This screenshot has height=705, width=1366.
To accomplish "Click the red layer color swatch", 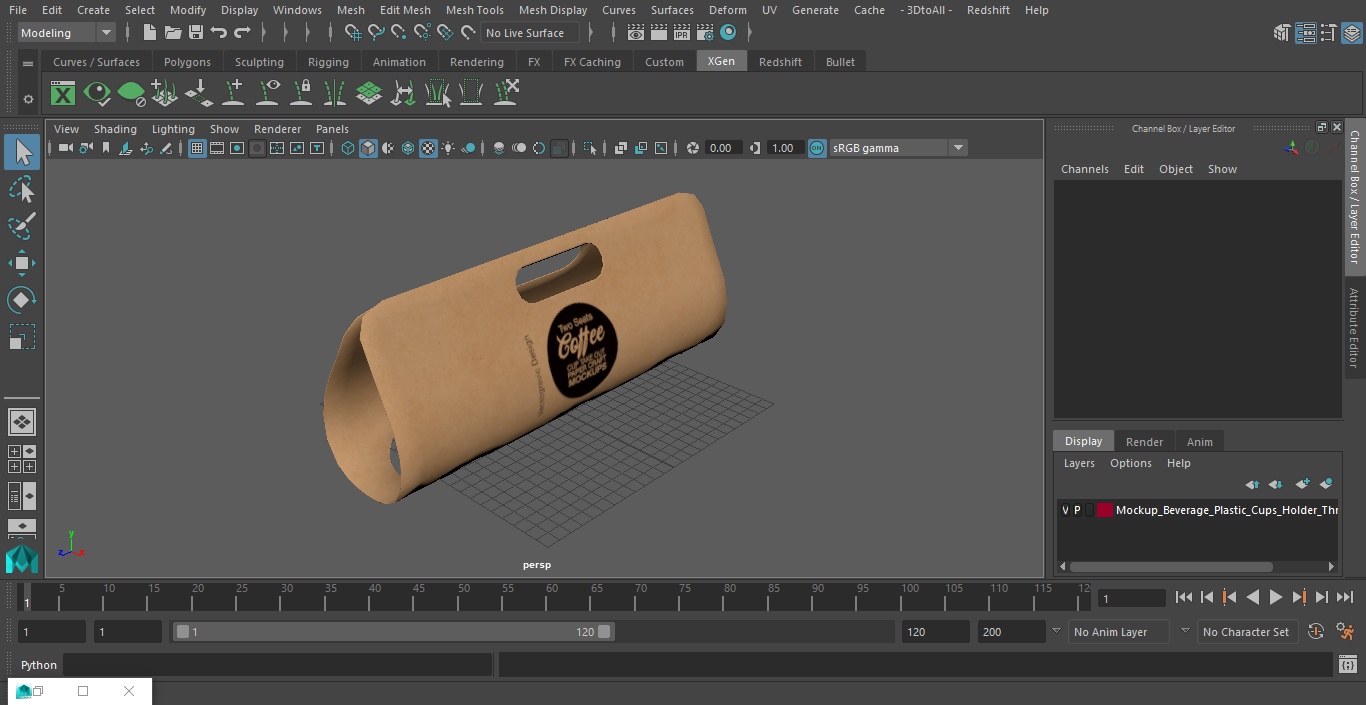I will (x=1104, y=510).
